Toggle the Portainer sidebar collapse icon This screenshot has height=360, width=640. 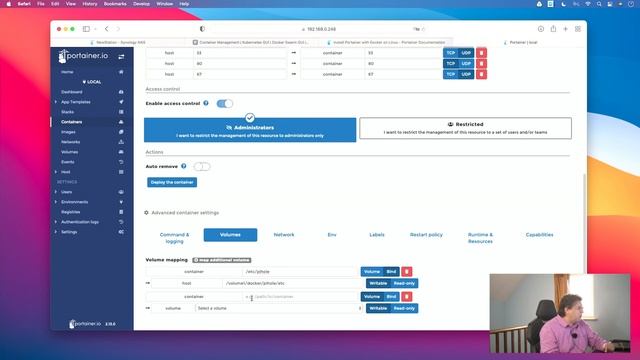pos(121,57)
